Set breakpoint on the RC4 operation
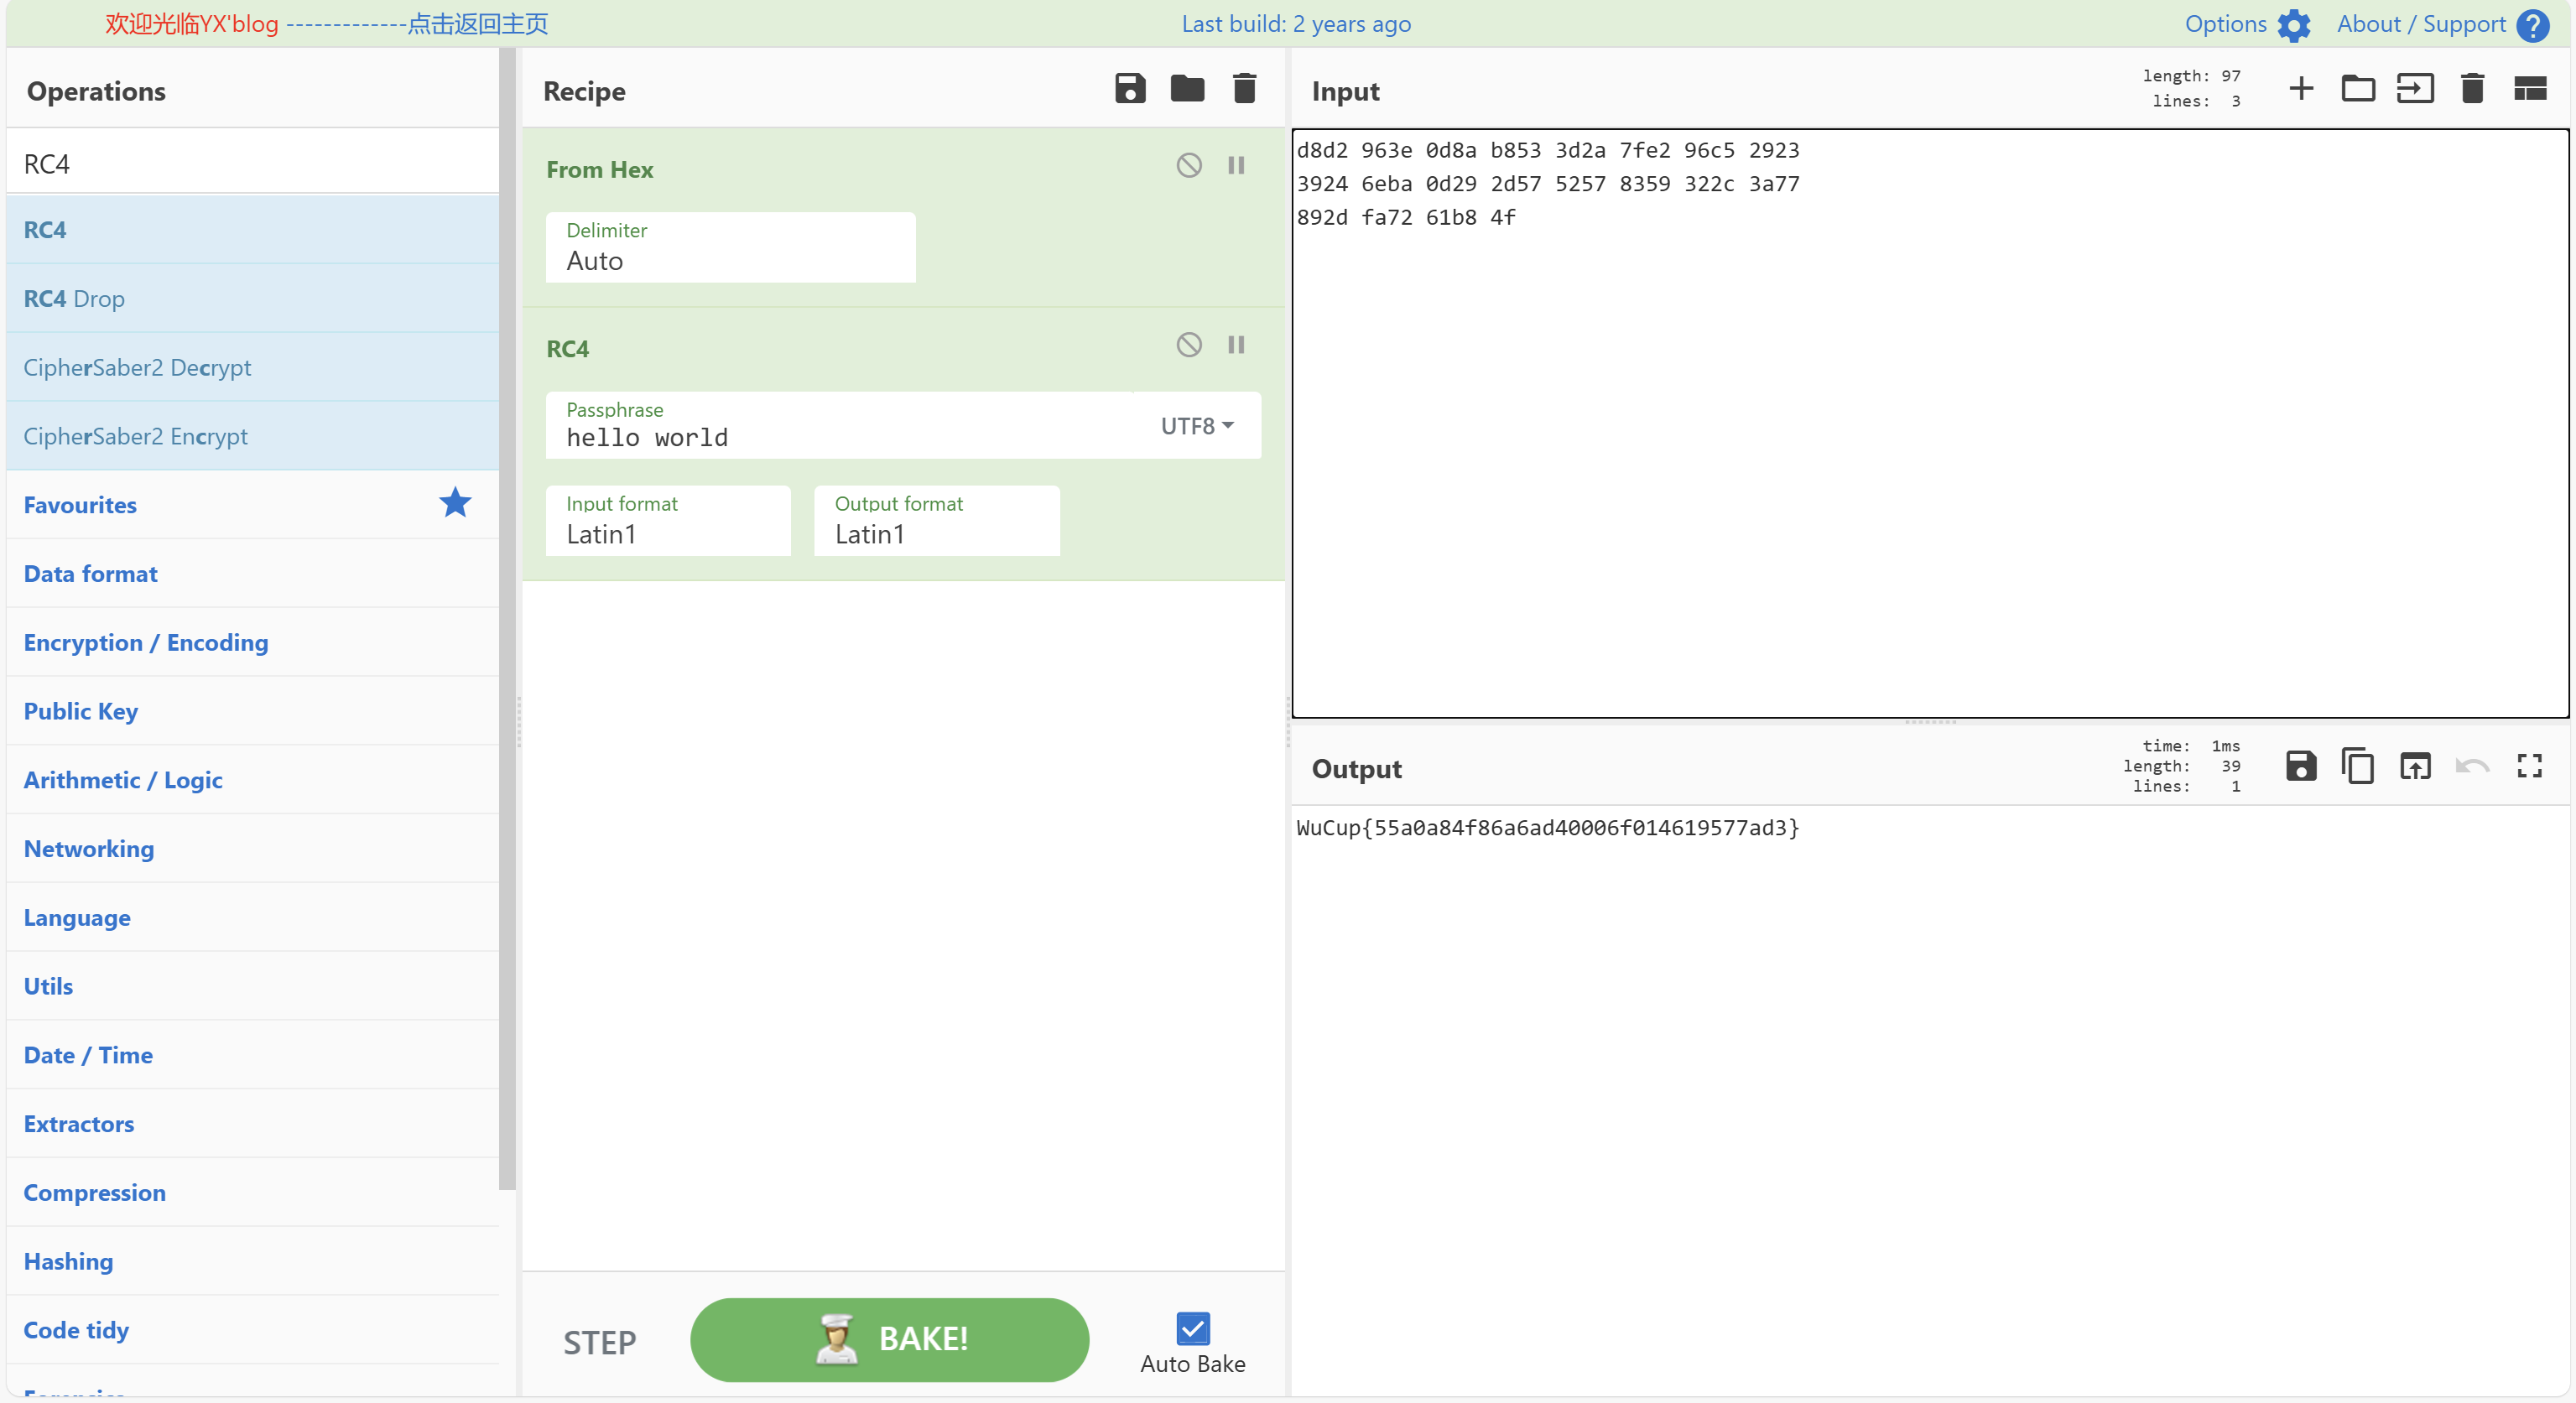 pos(1236,345)
